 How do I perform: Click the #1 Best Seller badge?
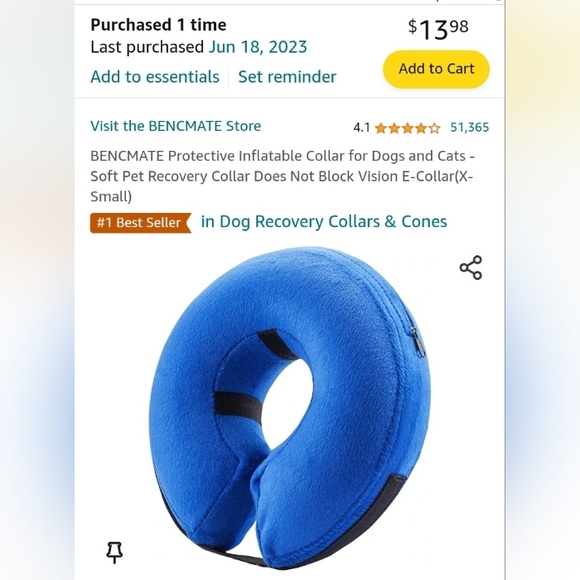[x=141, y=223]
